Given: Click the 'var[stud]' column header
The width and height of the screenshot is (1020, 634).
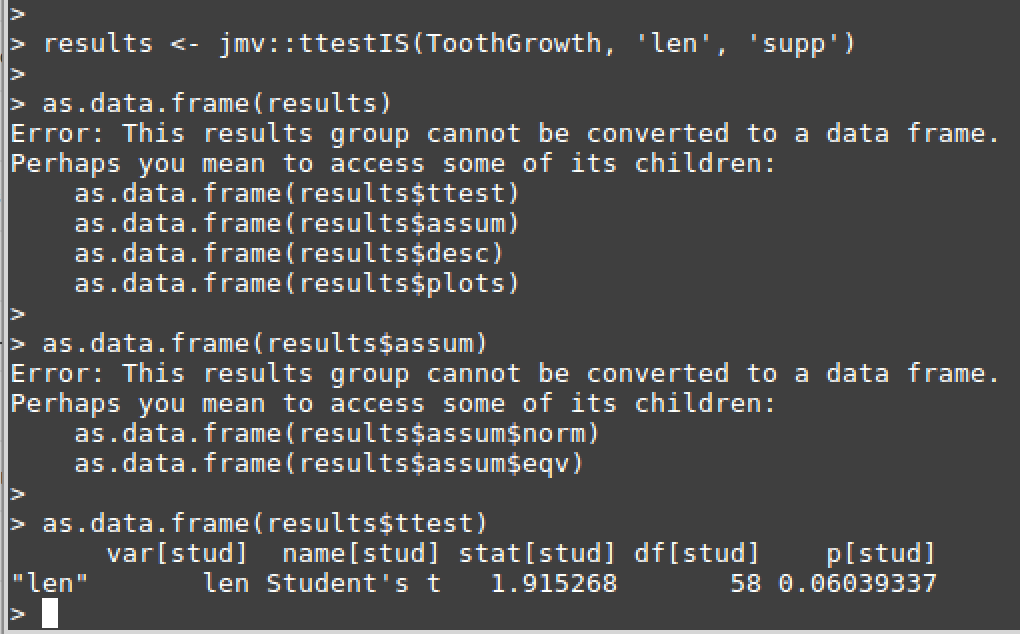Looking at the screenshot, I should pyautogui.click(x=177, y=553).
